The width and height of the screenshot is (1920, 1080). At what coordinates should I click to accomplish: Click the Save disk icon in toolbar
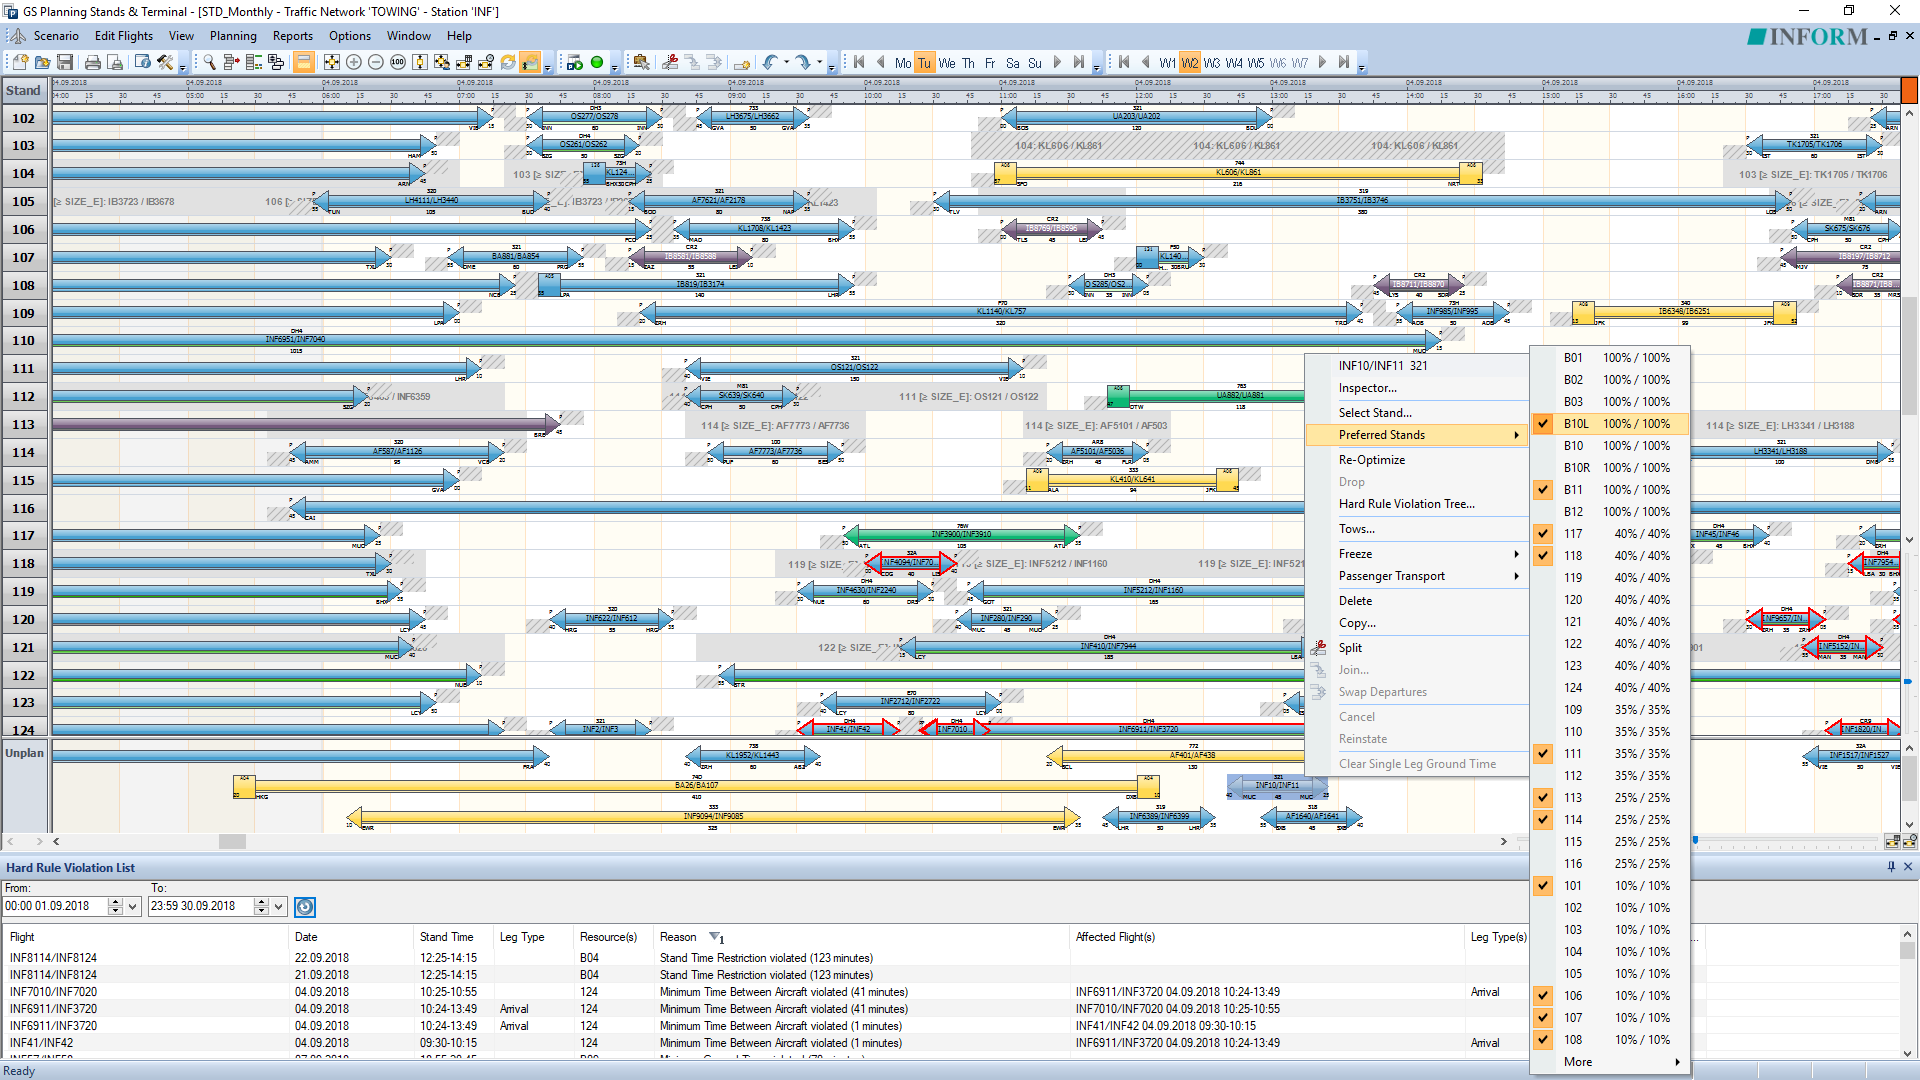coord(65,62)
